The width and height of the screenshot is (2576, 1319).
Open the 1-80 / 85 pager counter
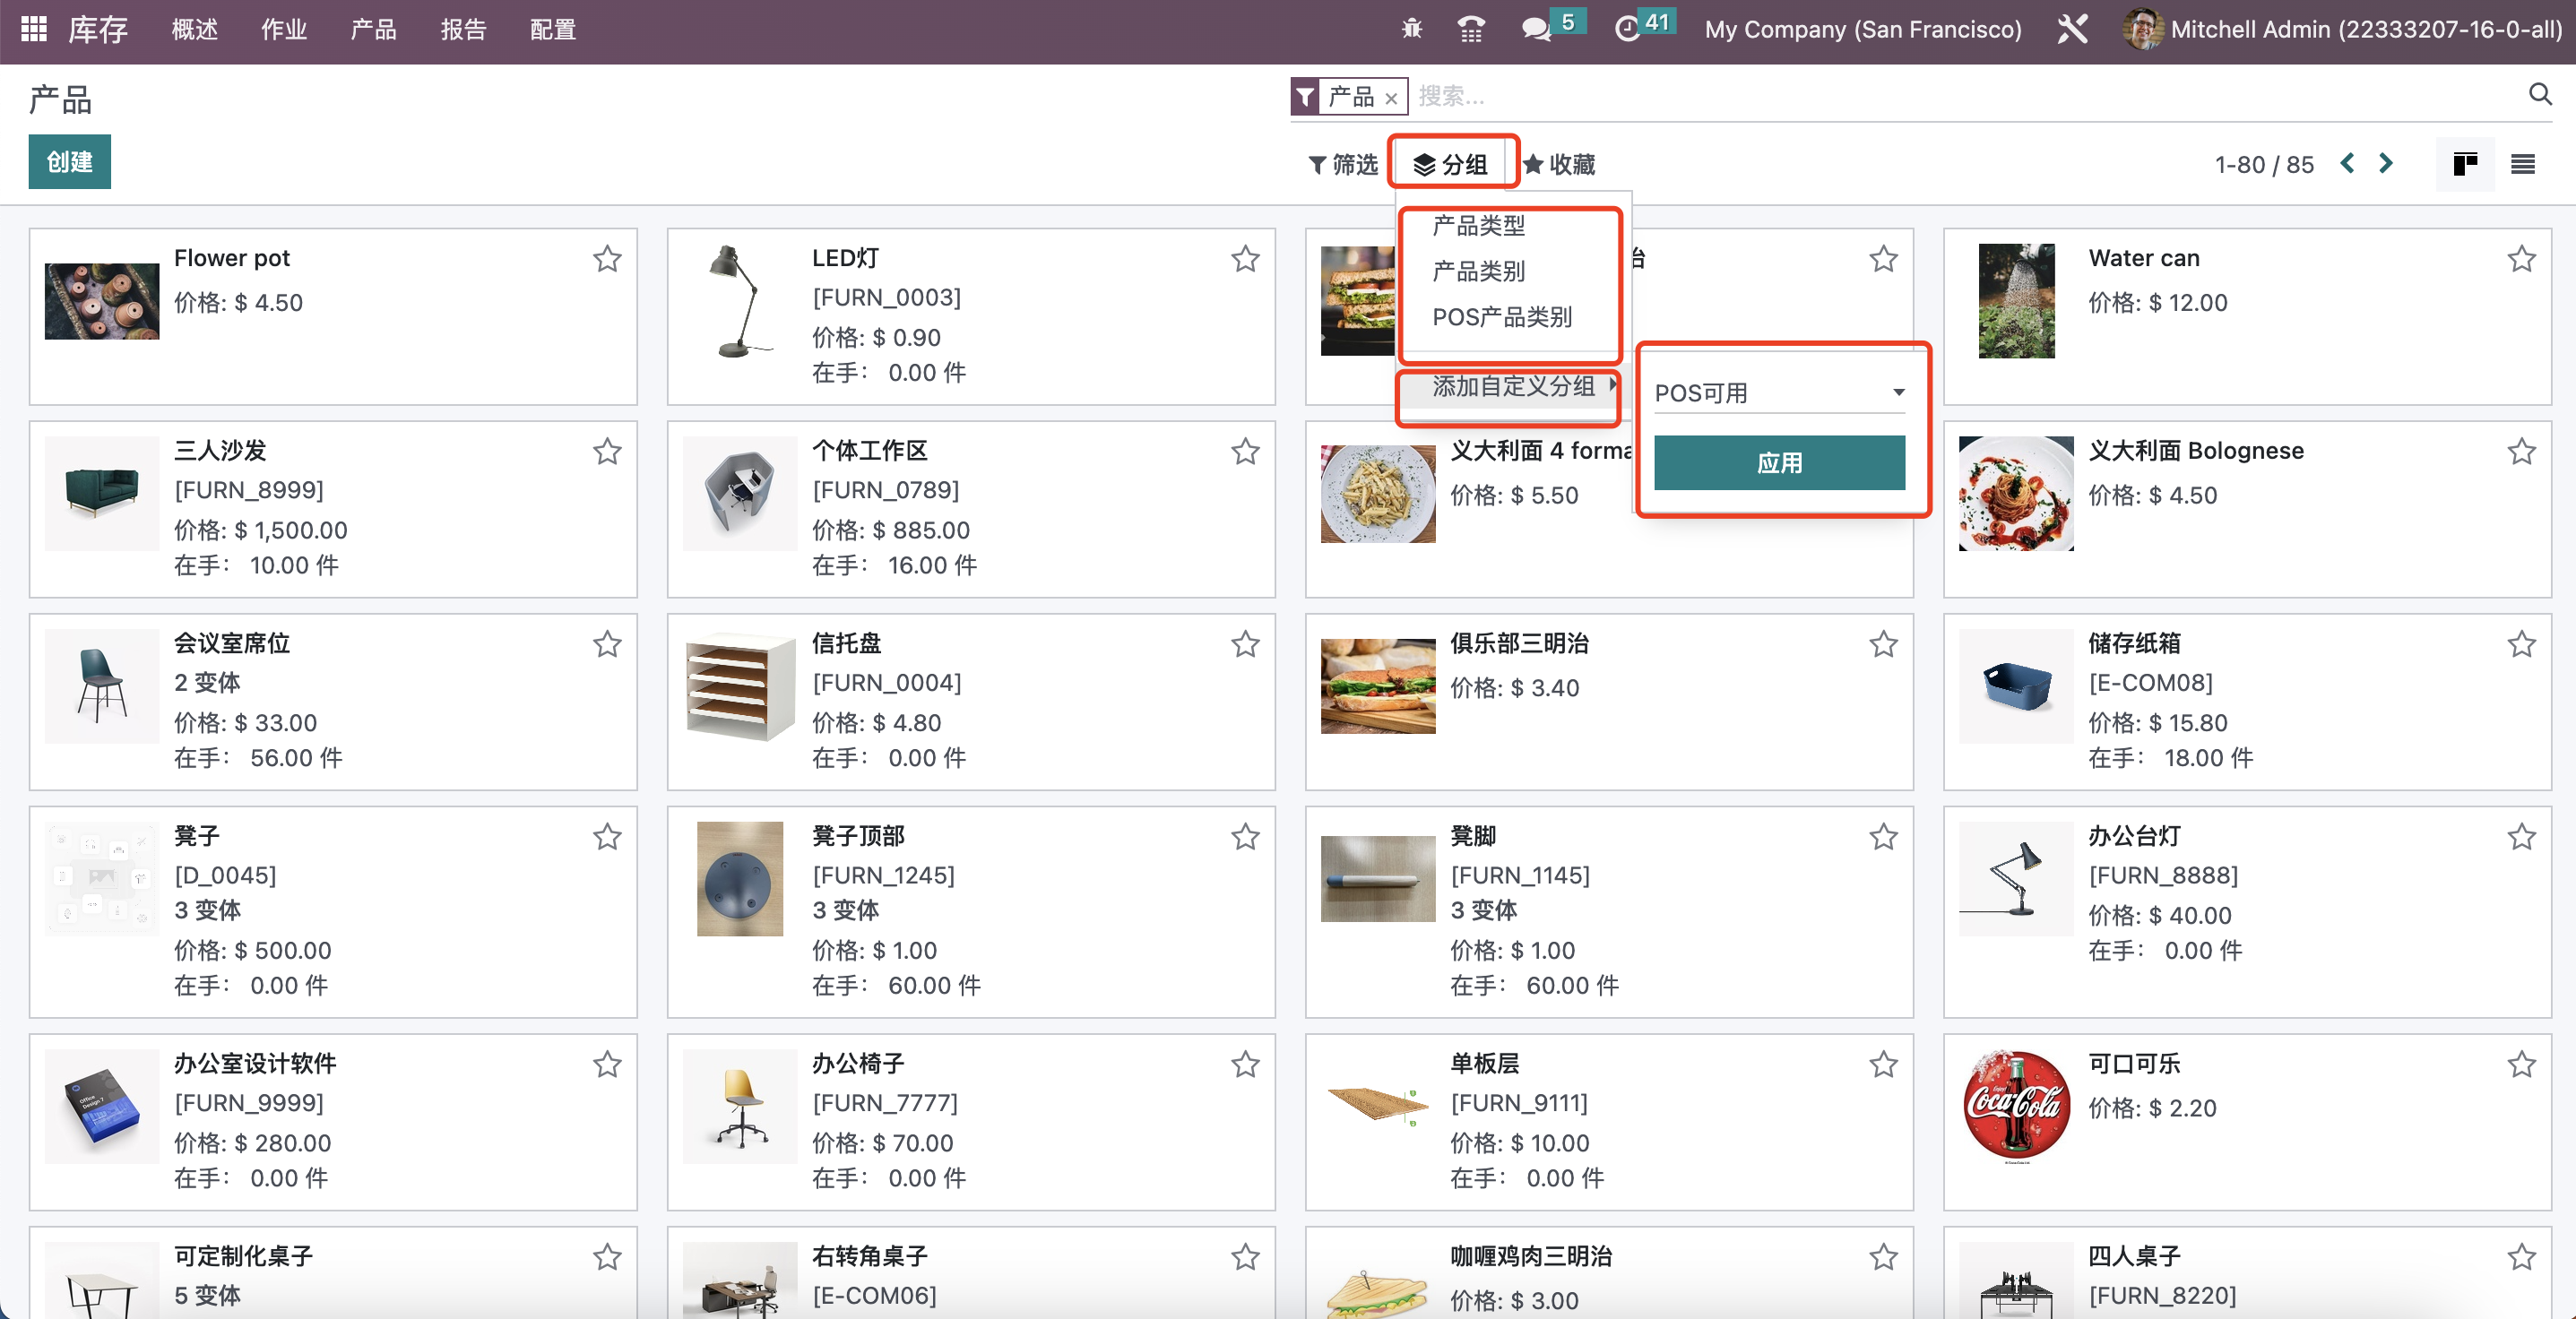(2264, 164)
